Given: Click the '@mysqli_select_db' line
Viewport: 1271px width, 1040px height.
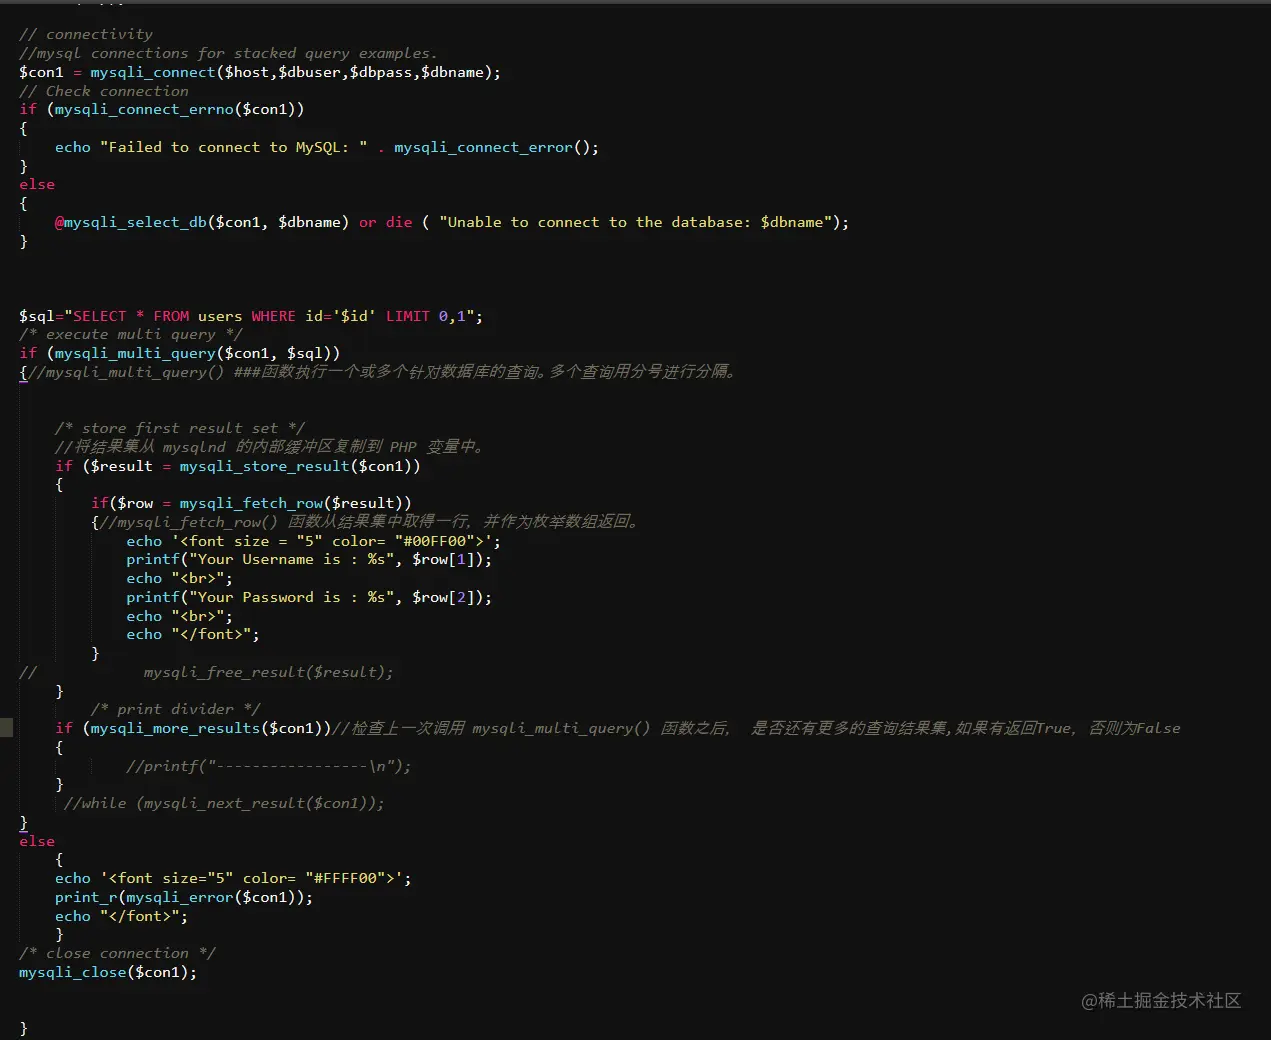Looking at the screenshot, I should coord(452,222).
